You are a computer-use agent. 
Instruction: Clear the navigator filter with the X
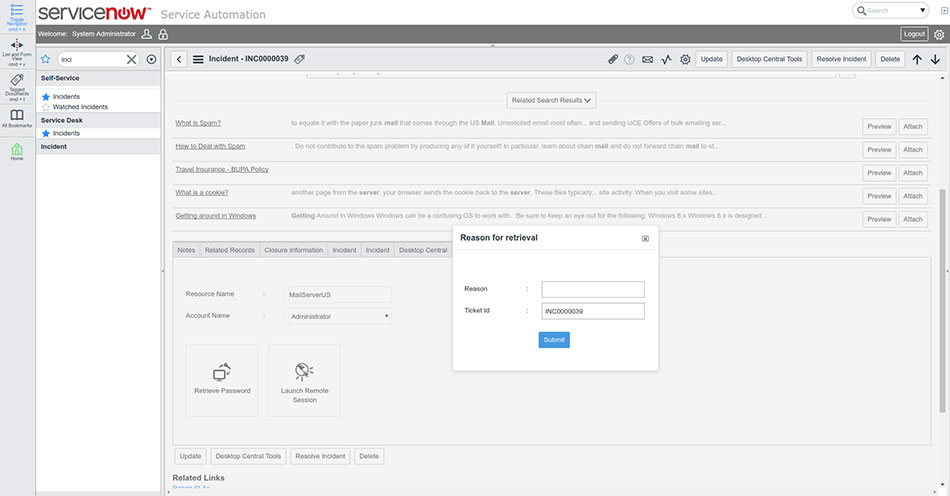pyautogui.click(x=131, y=59)
